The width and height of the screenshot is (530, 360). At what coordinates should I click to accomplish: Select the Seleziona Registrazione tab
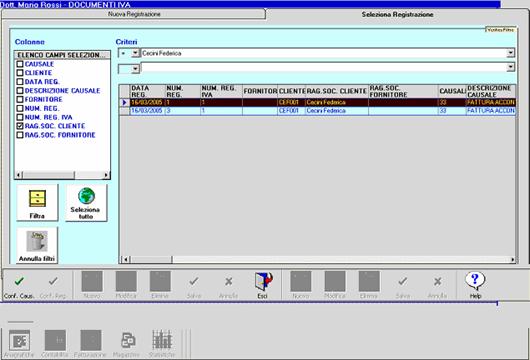[398, 15]
